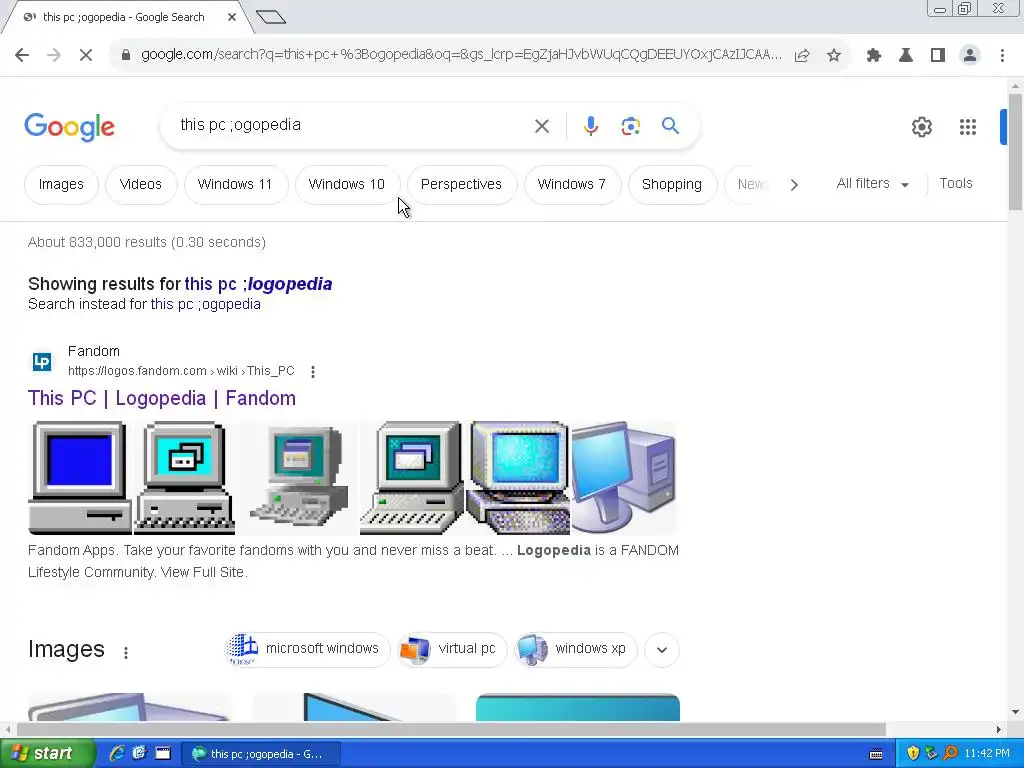Viewport: 1024px width, 768px height.
Task: Select the Windows 11 filter chip
Action: pos(235,185)
